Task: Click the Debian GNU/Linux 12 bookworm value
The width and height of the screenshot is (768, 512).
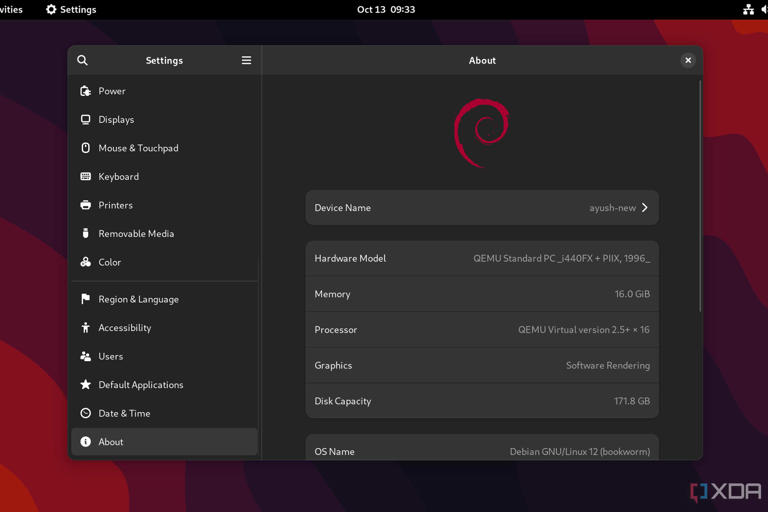Action: [x=580, y=452]
